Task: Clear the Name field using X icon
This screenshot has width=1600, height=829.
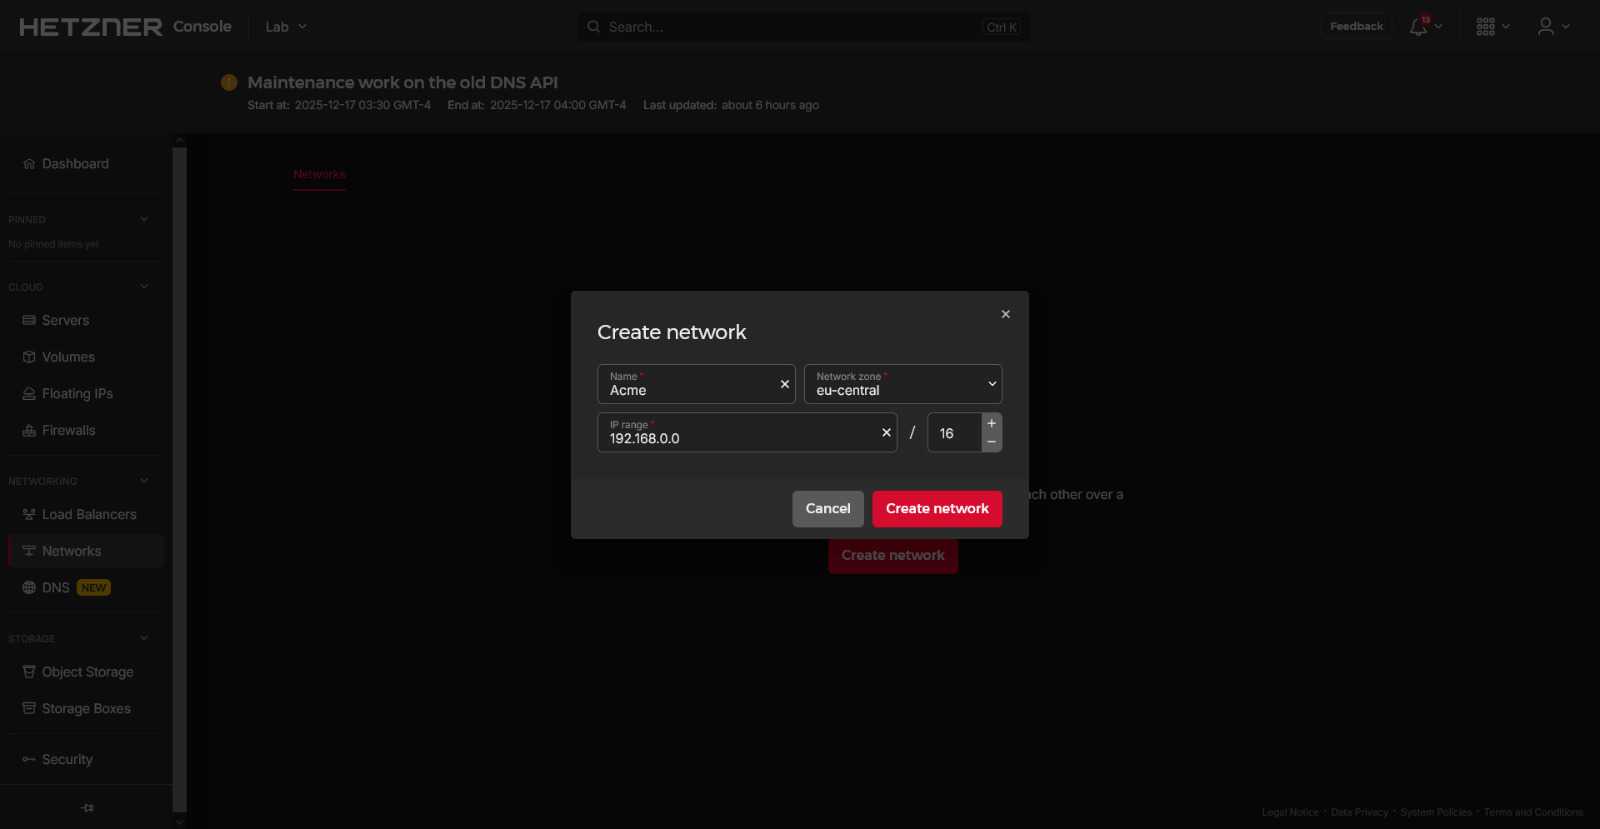Action: coord(785,384)
